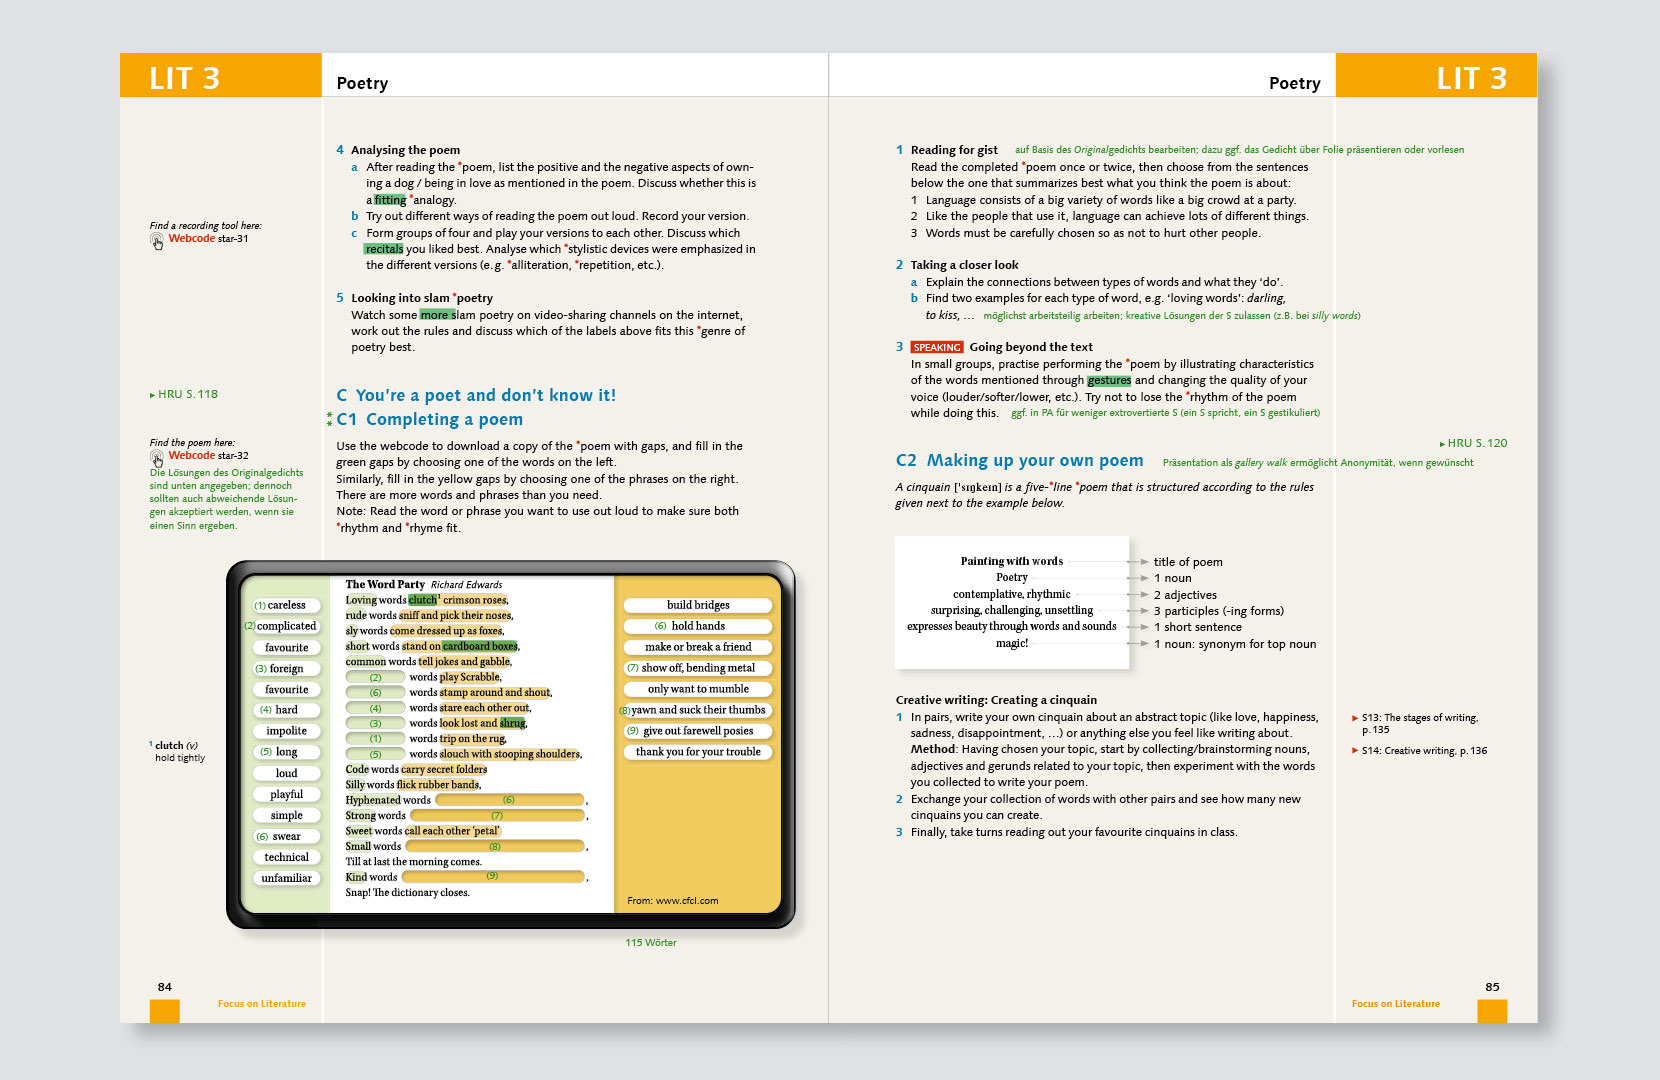Click the Webcode star-32 cursor icon
The width and height of the screenshot is (1660, 1080).
point(157,458)
